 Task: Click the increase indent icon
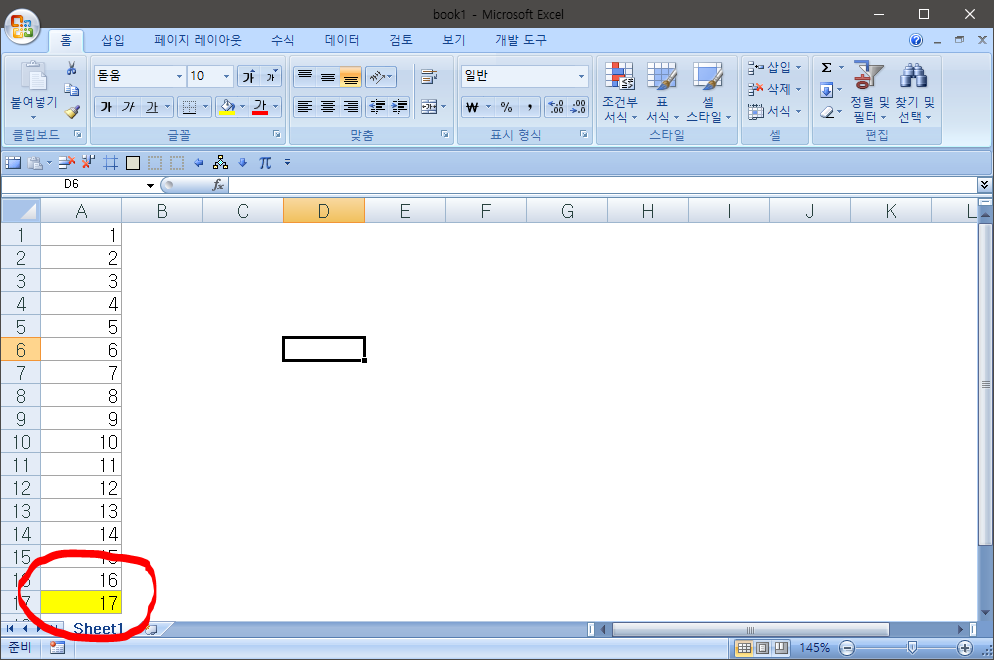pos(399,107)
